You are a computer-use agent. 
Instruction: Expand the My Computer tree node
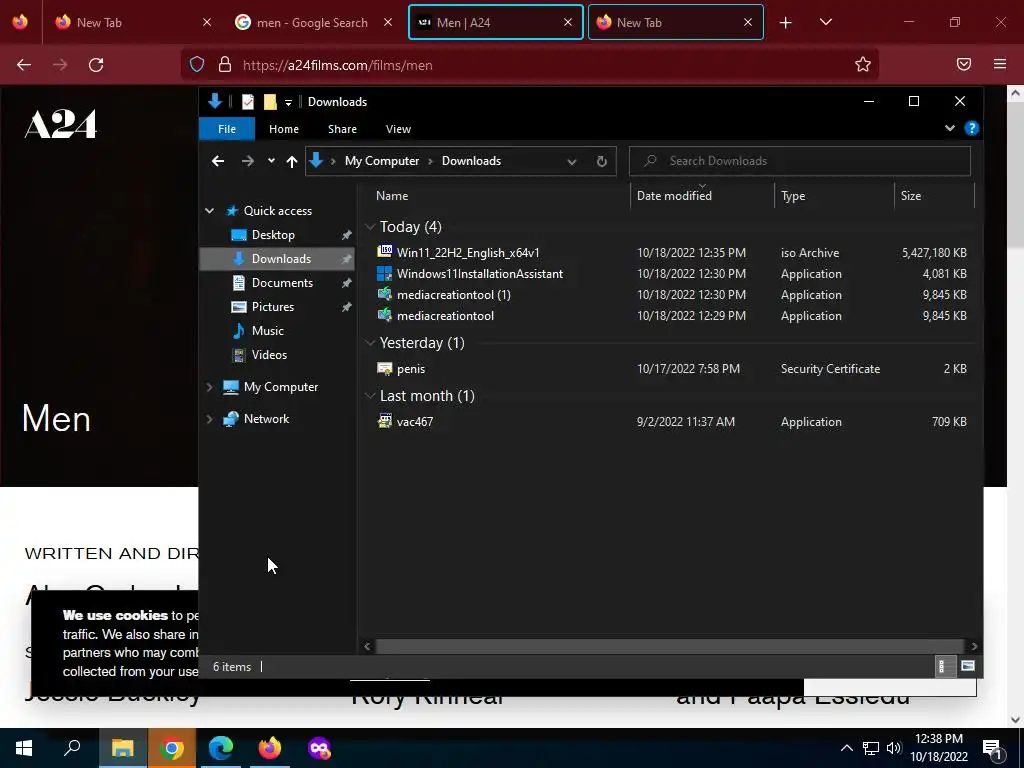coord(210,387)
